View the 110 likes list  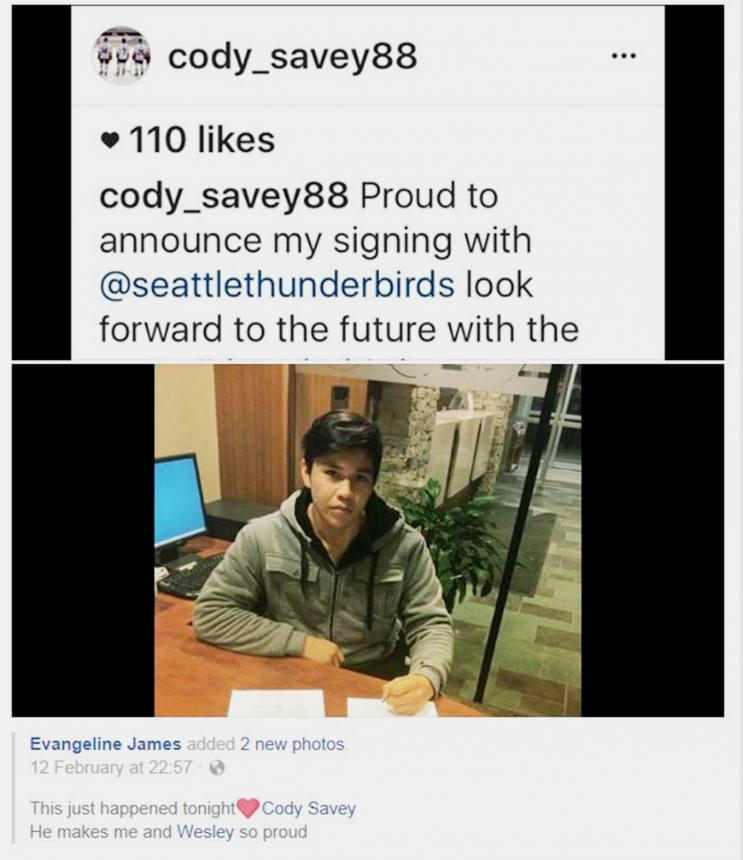[x=202, y=140]
